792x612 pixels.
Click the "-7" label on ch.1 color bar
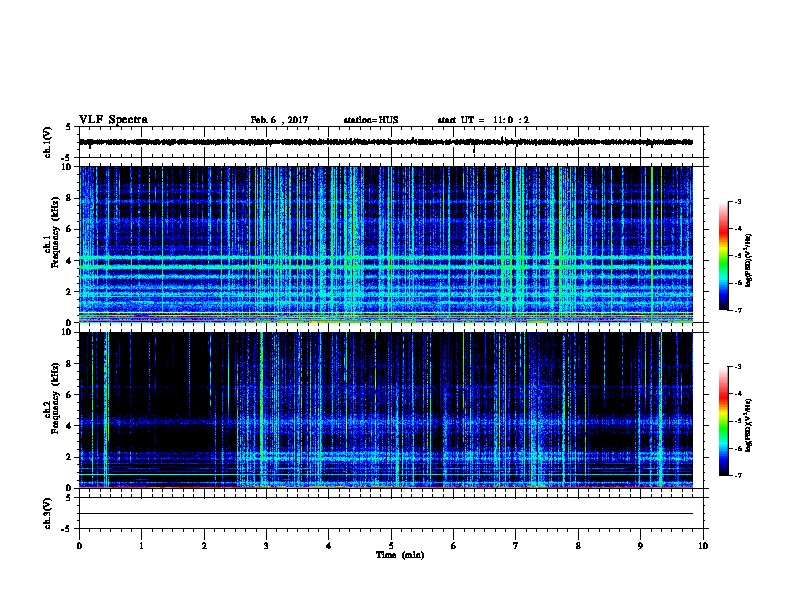738,310
